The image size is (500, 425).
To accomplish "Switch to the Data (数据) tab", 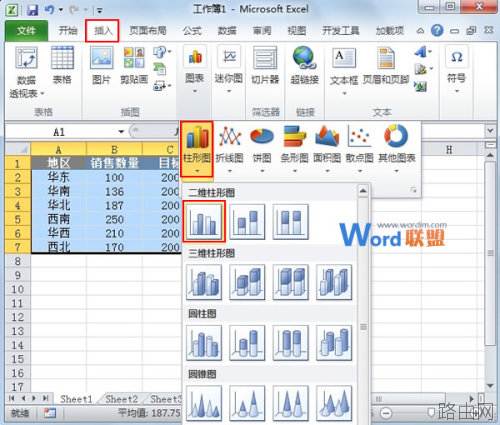I will point(227,31).
